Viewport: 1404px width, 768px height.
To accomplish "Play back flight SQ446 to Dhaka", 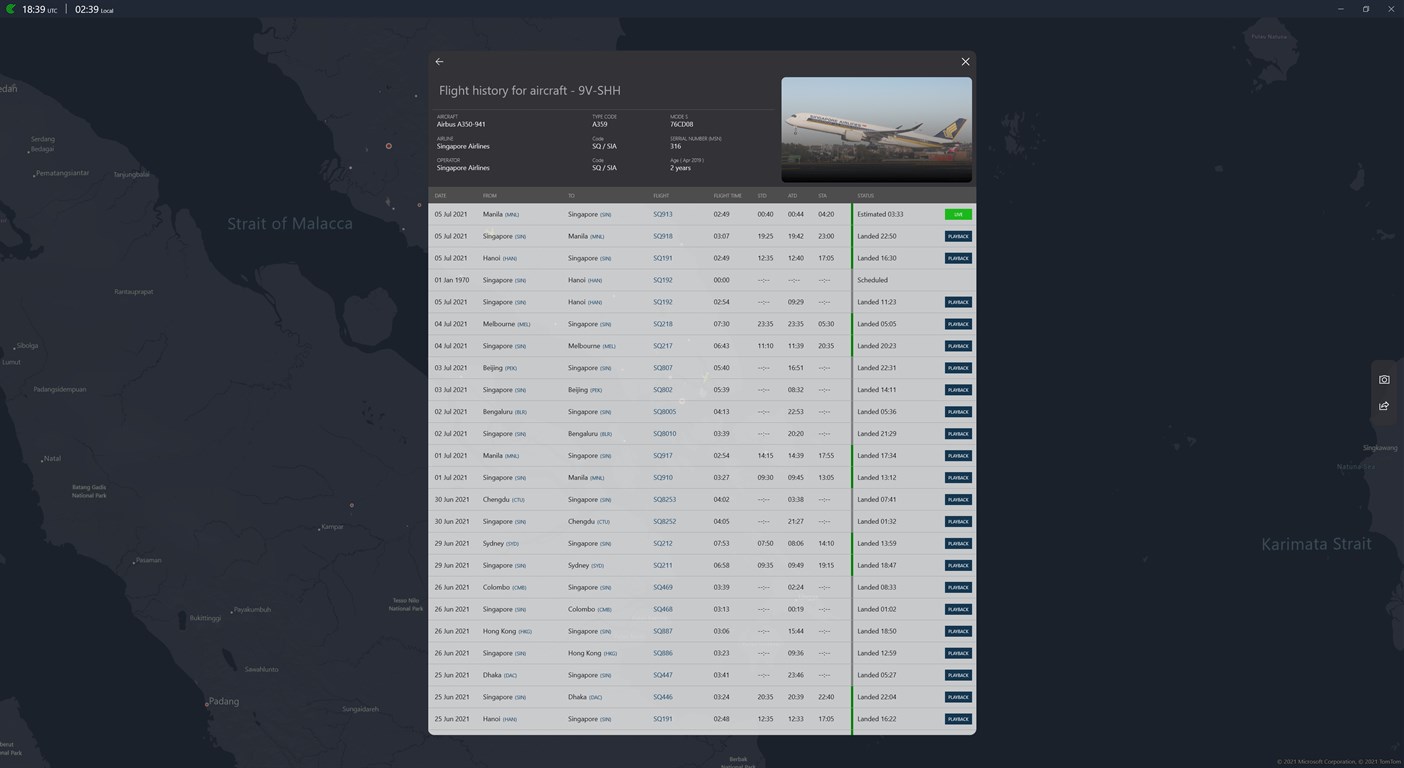I will [x=958, y=698].
